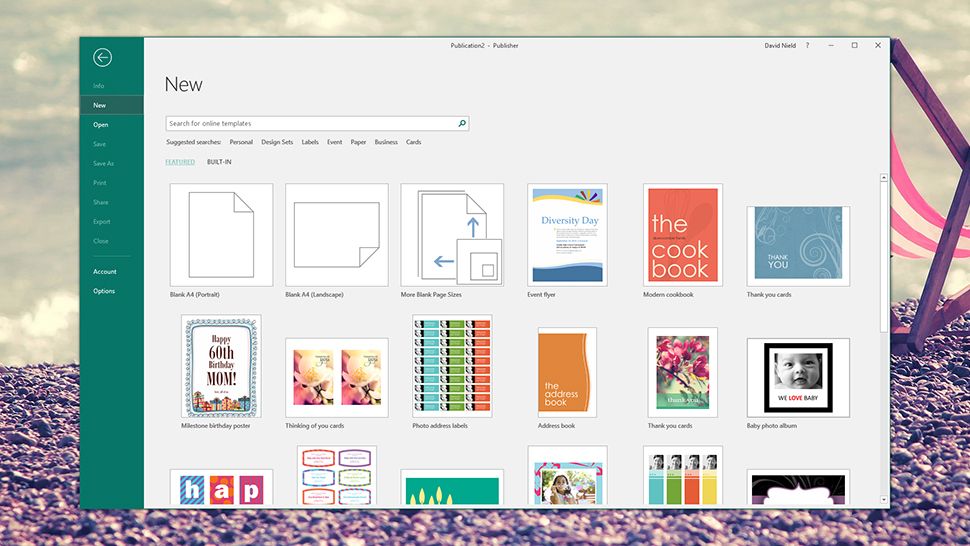Pick the Modern cookbook template
970x546 pixels.
click(683, 235)
